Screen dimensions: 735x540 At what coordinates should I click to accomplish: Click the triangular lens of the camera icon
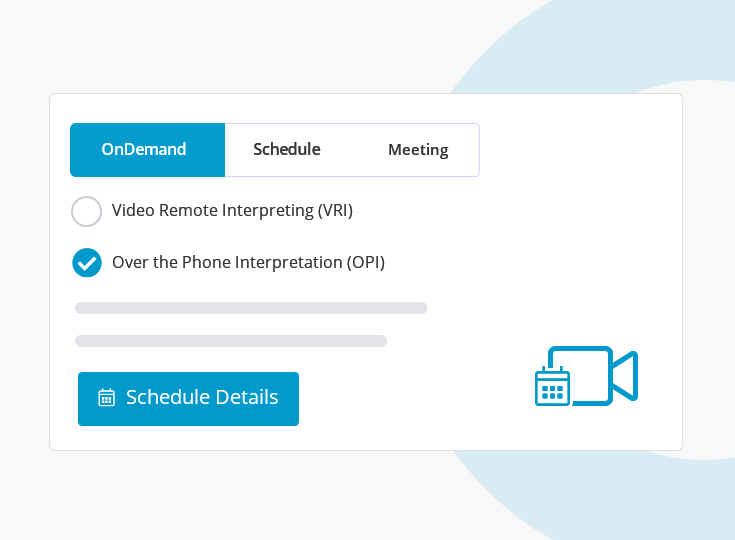pyautogui.click(x=626, y=376)
